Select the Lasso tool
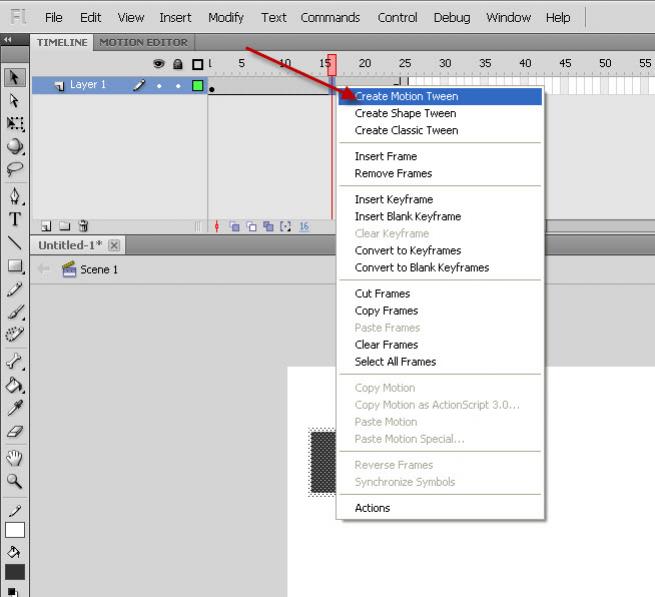655x597 pixels. click(15, 169)
